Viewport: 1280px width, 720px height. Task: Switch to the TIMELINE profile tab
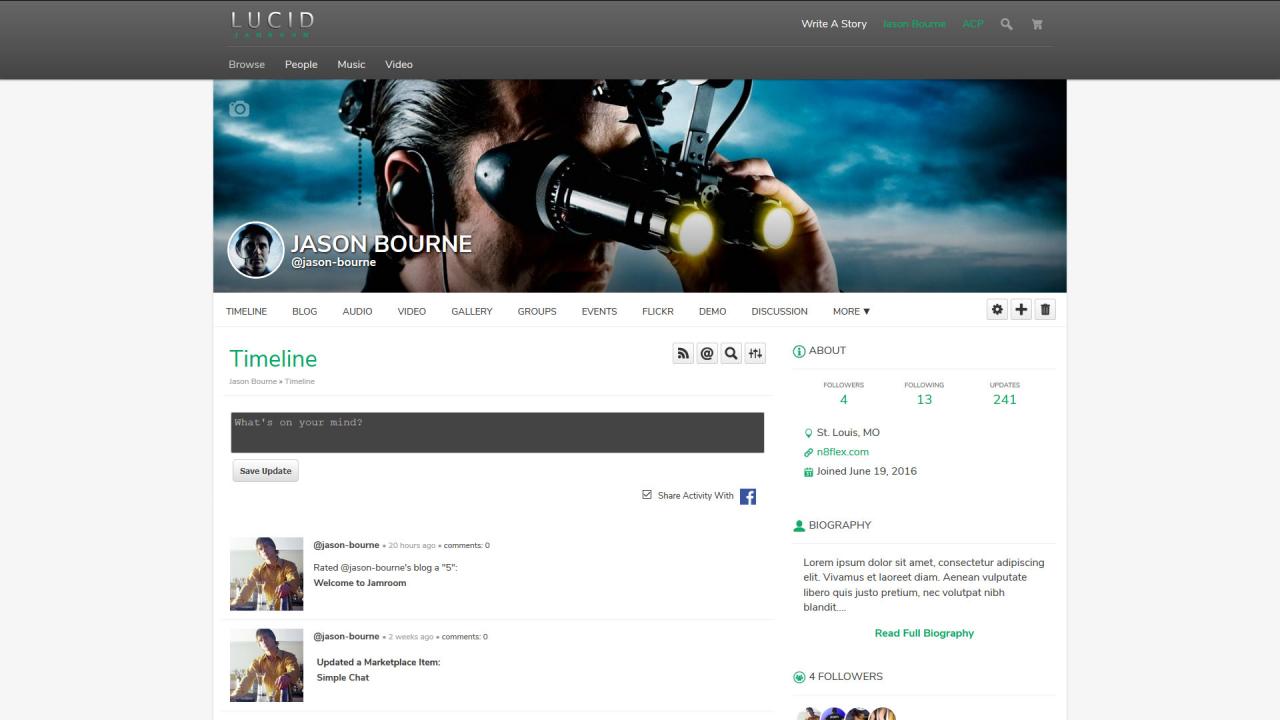tap(246, 311)
